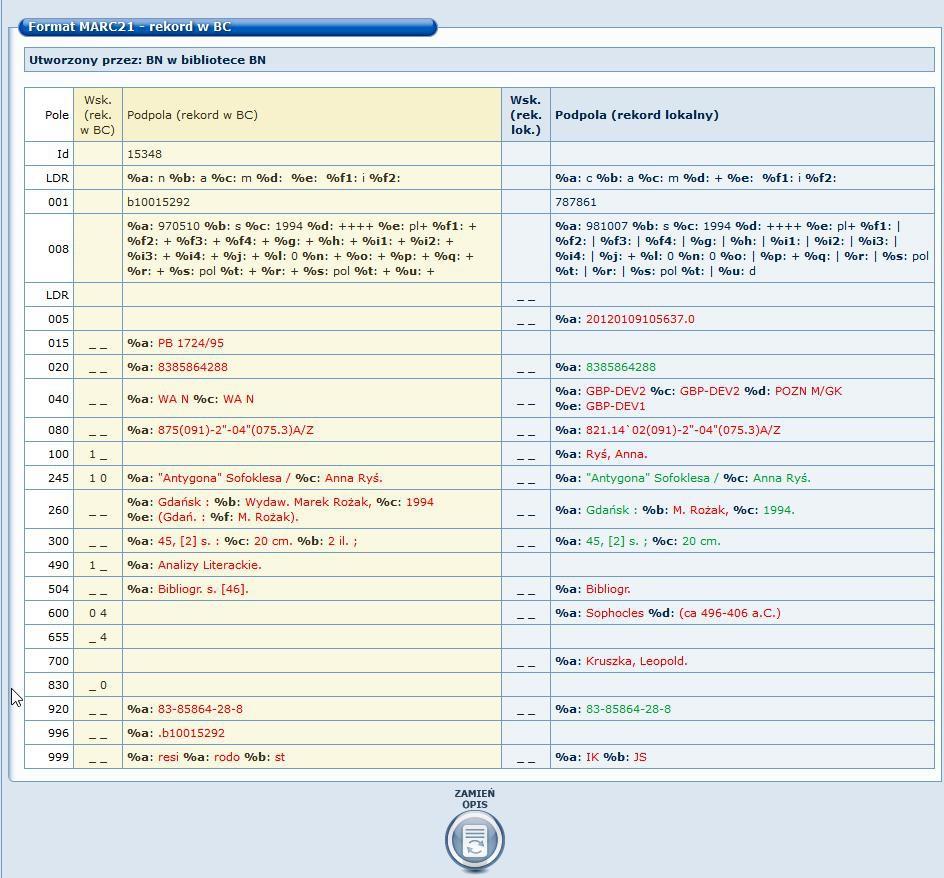
Task: Click 'Kruszka, Leopold.' in field 700
Action: click(636, 661)
